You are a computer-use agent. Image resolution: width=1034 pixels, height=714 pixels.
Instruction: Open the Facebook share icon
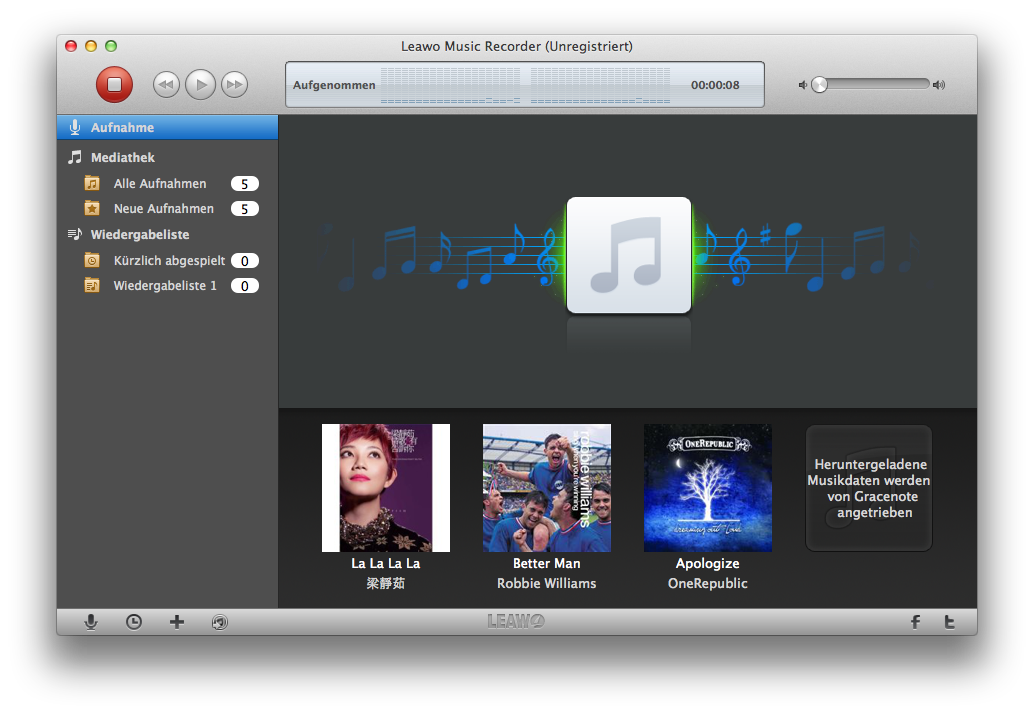[x=915, y=622]
